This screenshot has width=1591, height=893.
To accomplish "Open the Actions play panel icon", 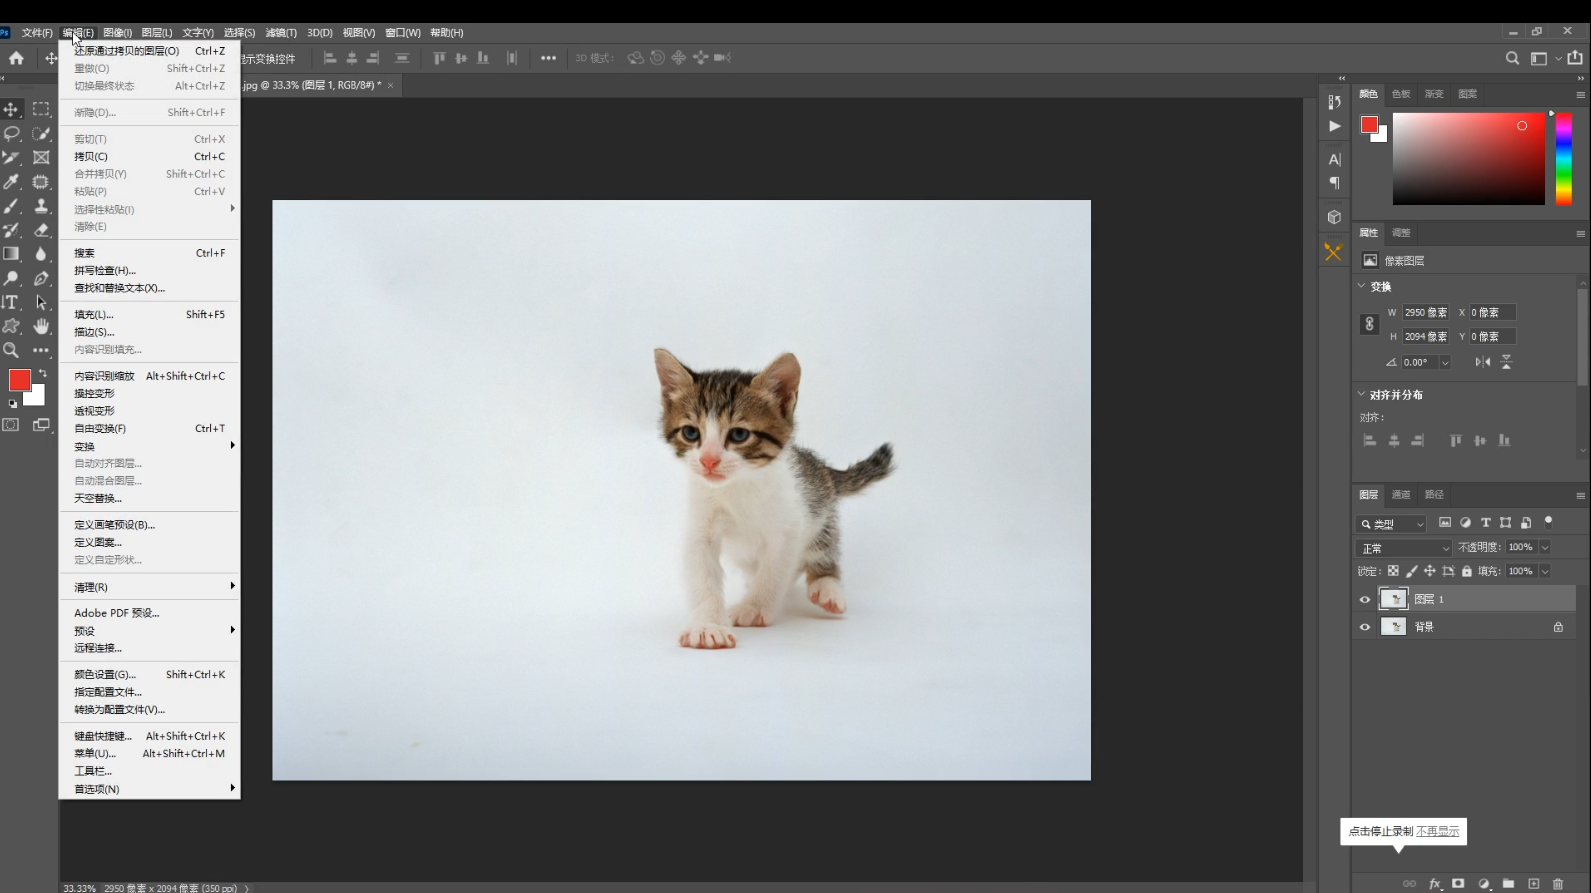I will click(1334, 126).
